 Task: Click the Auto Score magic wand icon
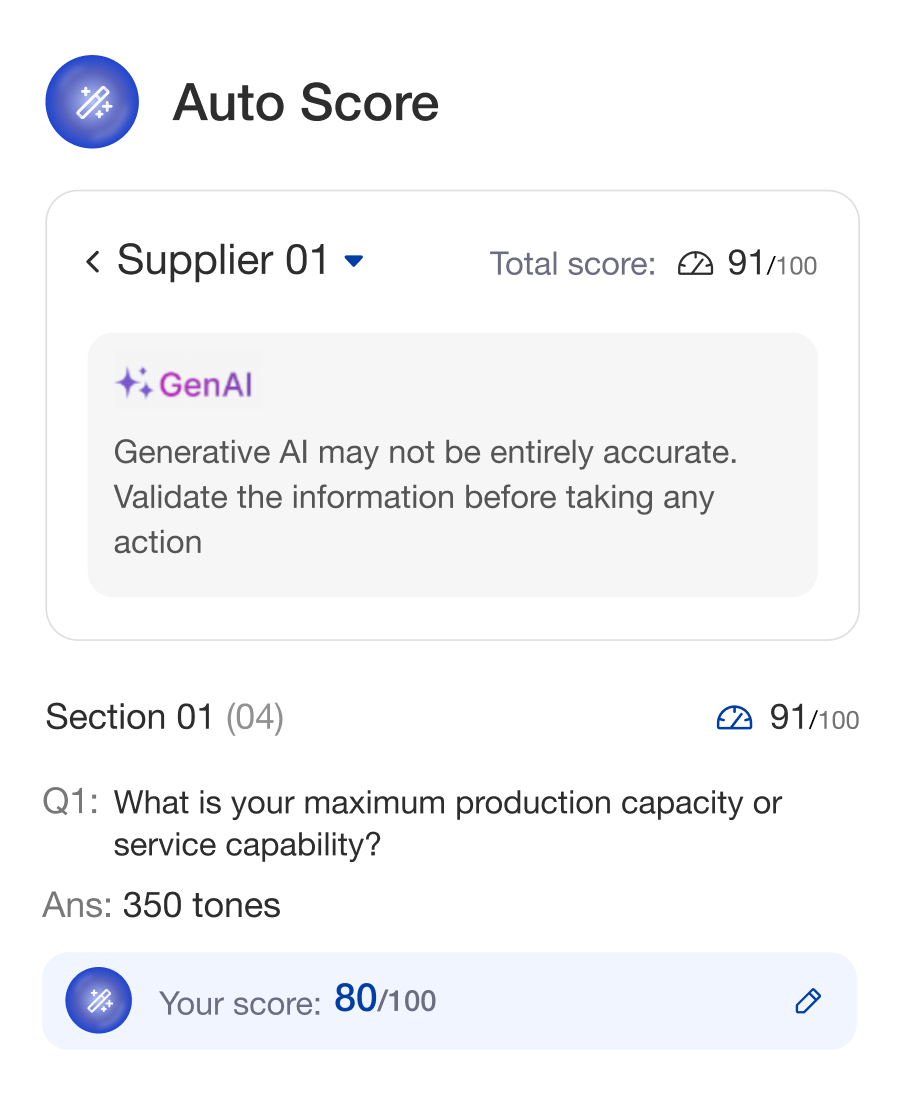[92, 102]
